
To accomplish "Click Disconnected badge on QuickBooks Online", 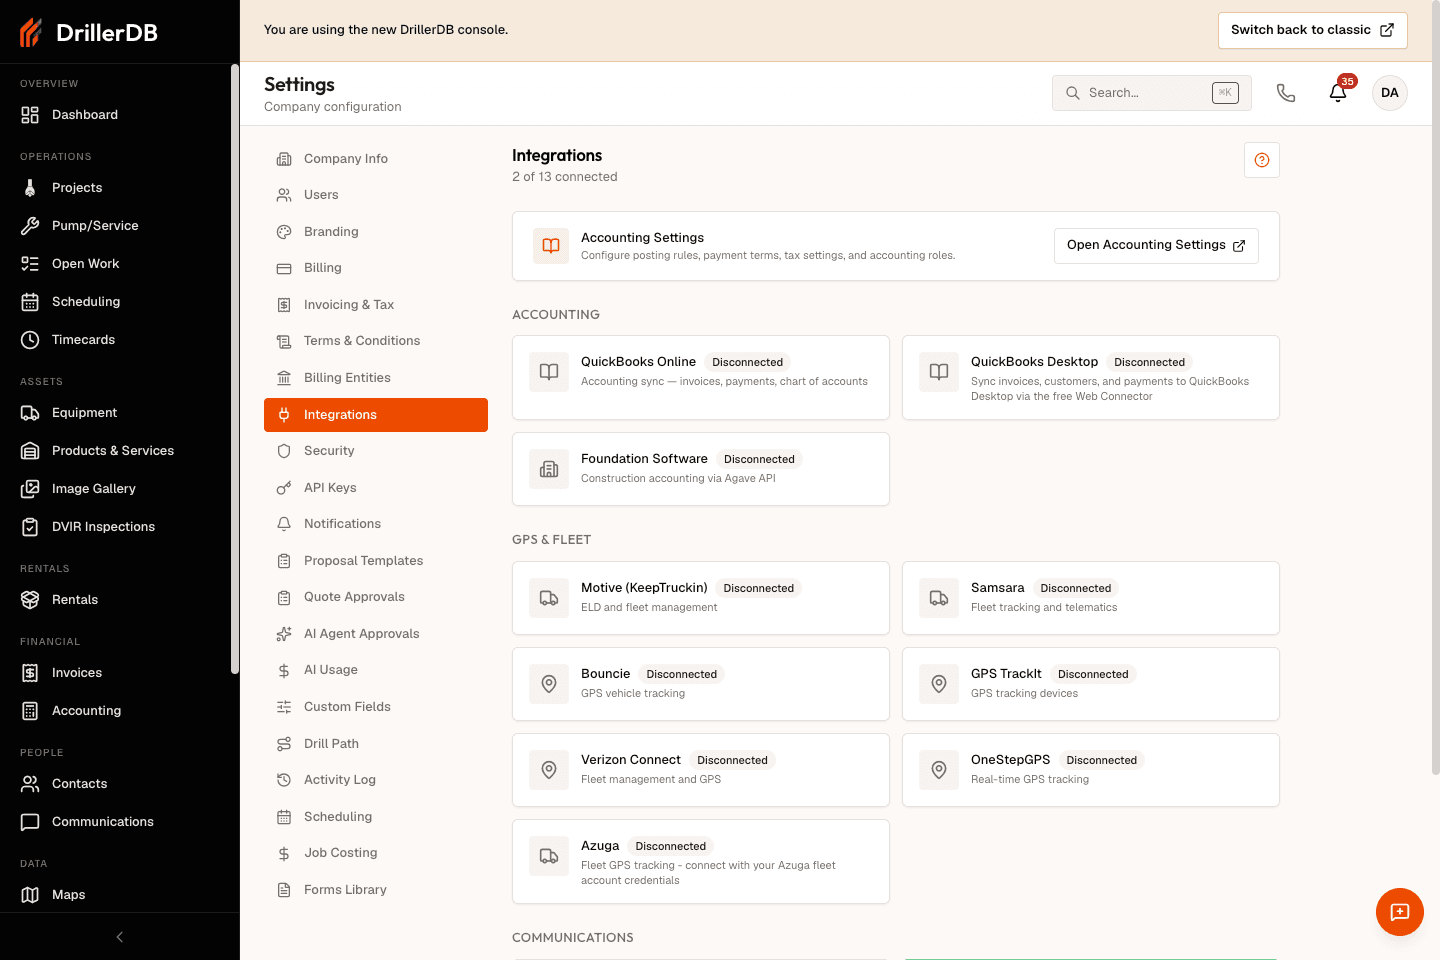I will coord(747,362).
